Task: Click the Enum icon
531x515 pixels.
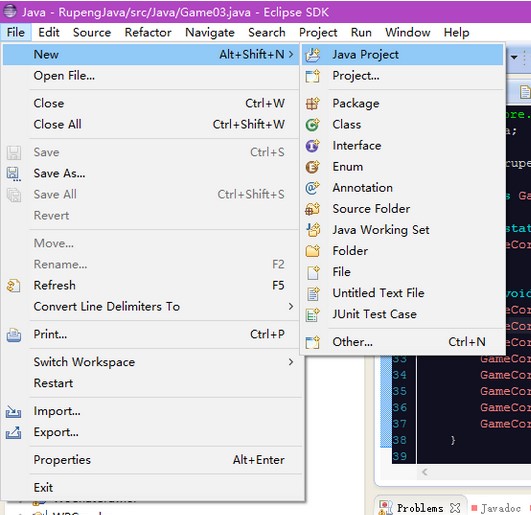Action: [313, 167]
